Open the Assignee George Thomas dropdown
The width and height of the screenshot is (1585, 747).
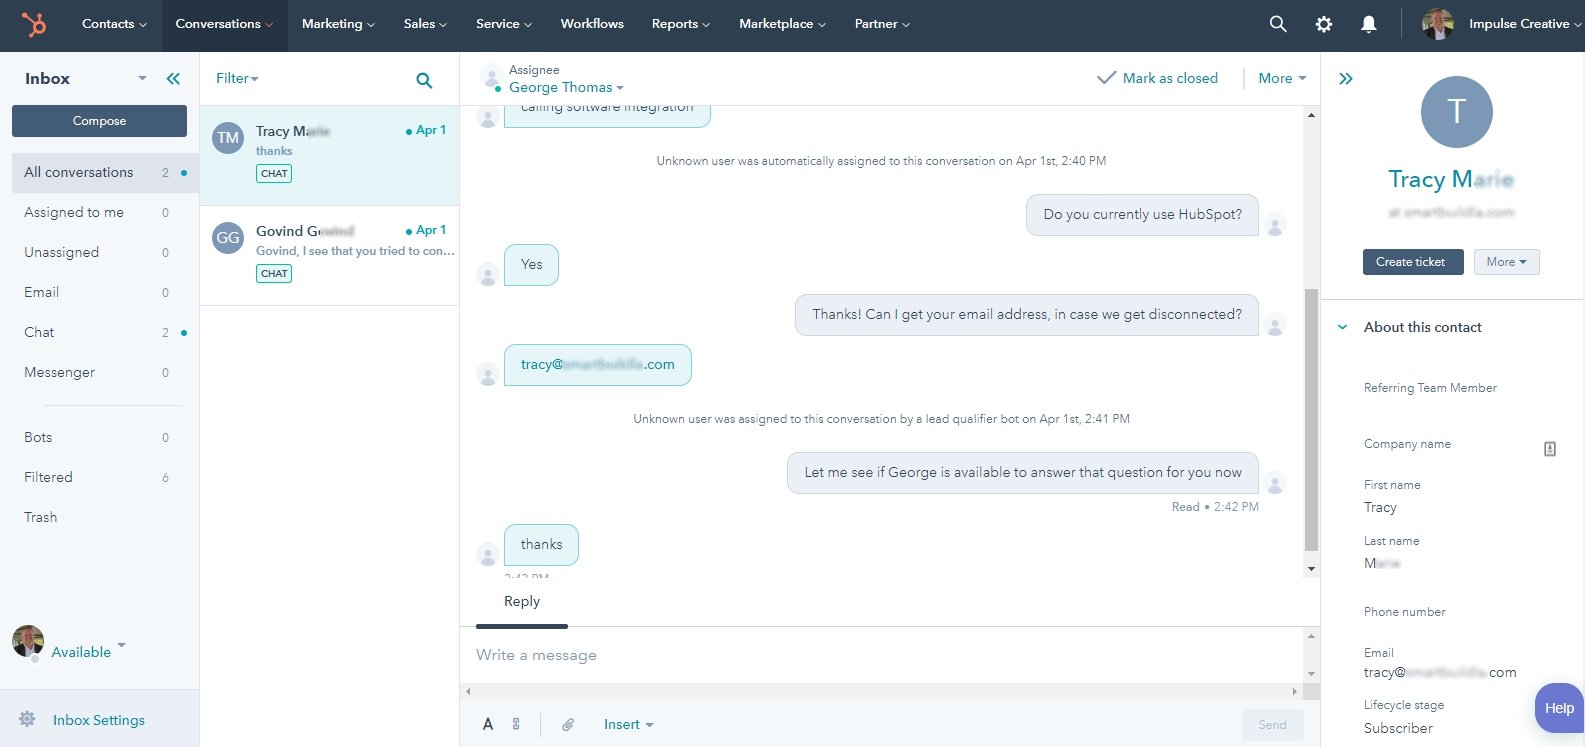pyautogui.click(x=566, y=88)
